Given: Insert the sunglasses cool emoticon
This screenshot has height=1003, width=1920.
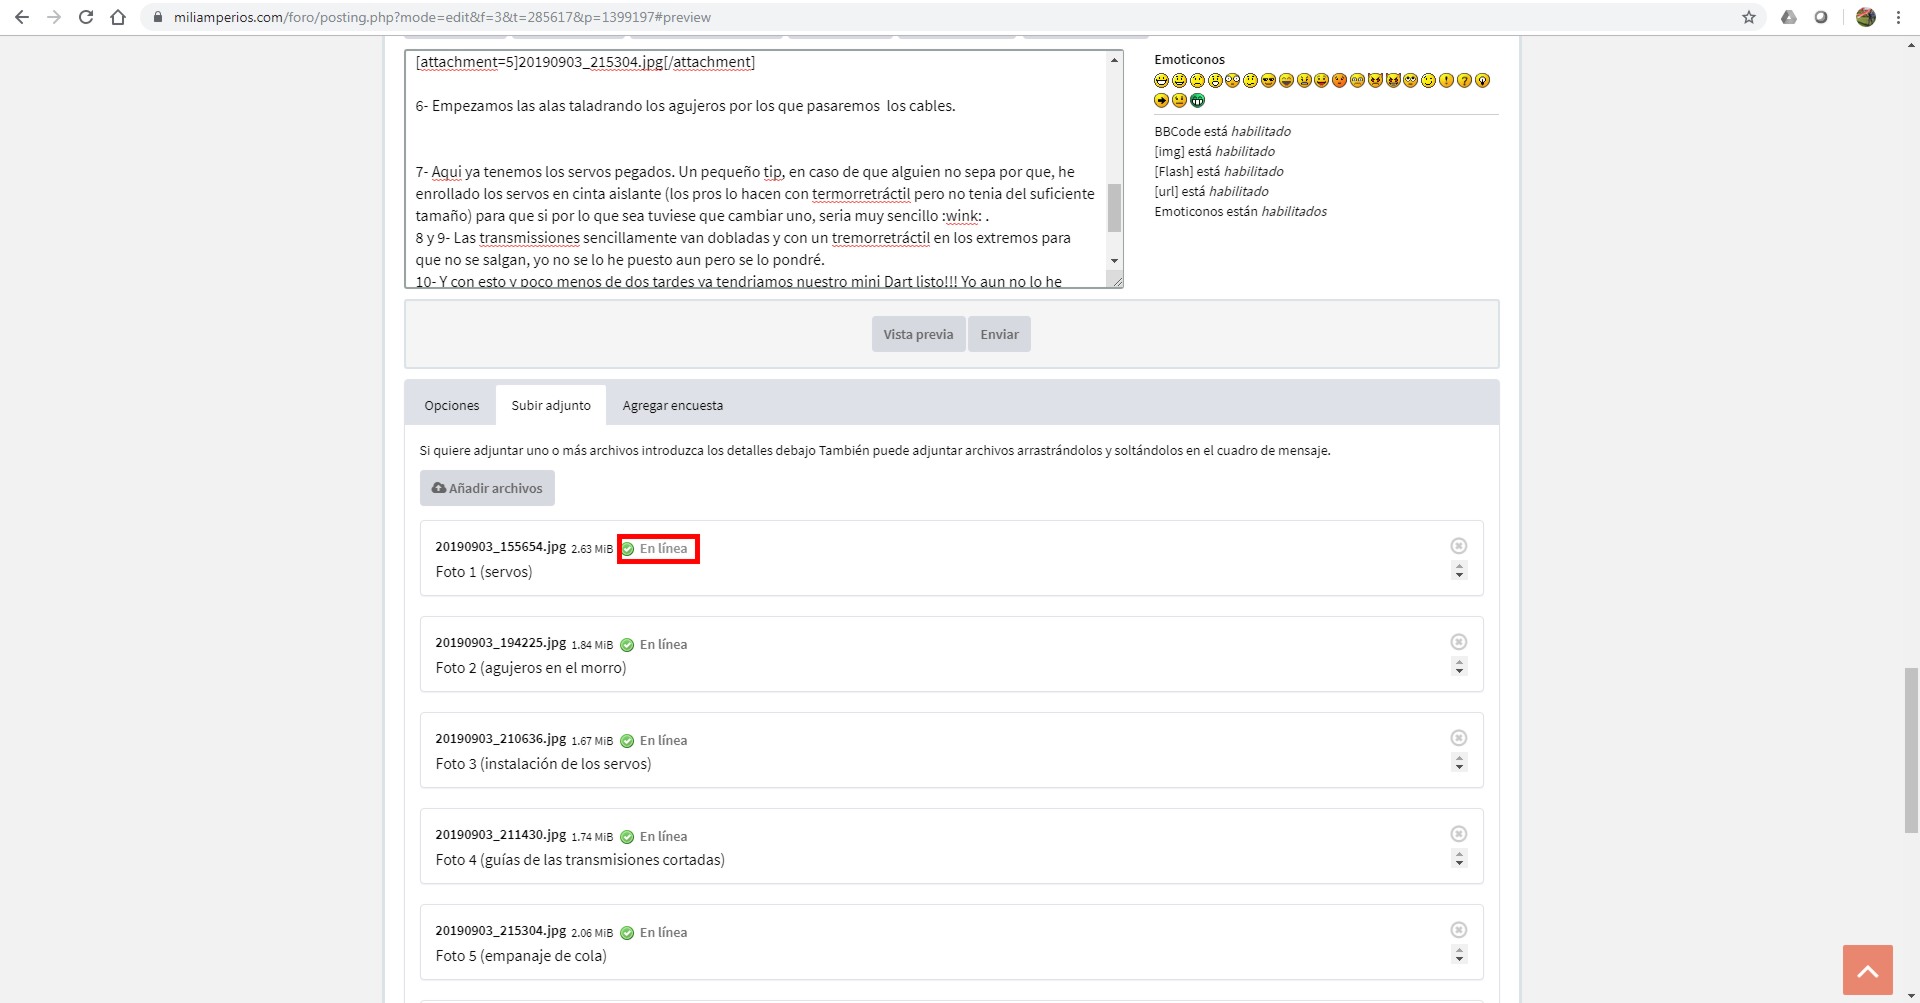Looking at the screenshot, I should [x=1268, y=81].
